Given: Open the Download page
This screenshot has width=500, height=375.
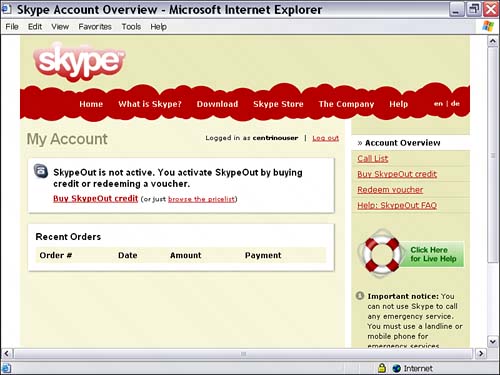Looking at the screenshot, I should pos(217,104).
